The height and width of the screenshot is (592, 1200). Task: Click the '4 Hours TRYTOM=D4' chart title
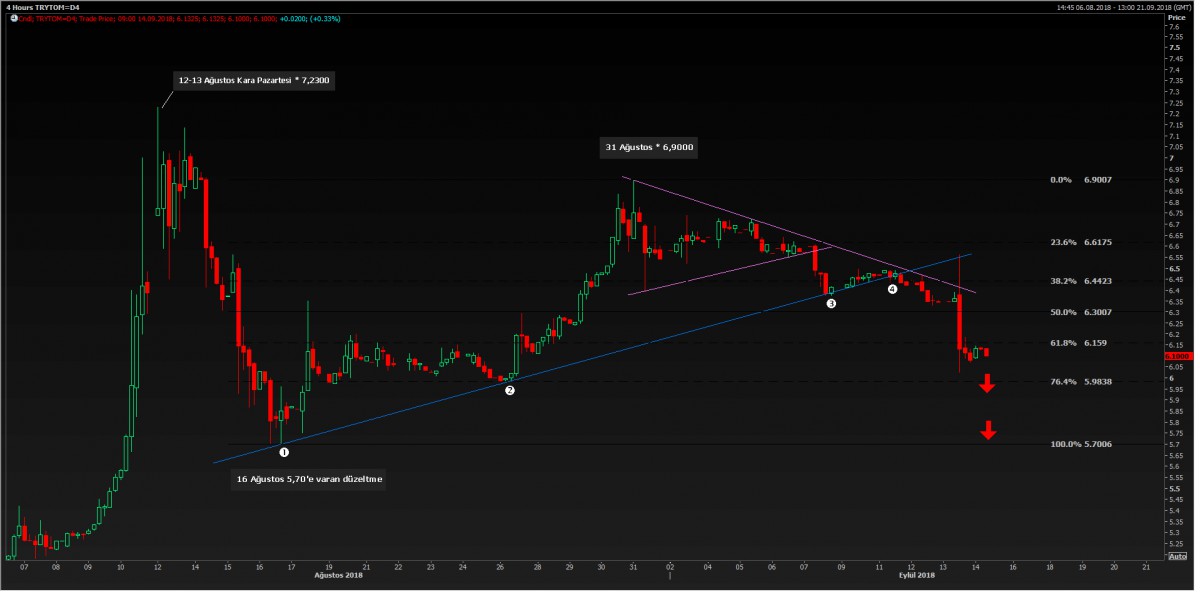coord(42,7)
